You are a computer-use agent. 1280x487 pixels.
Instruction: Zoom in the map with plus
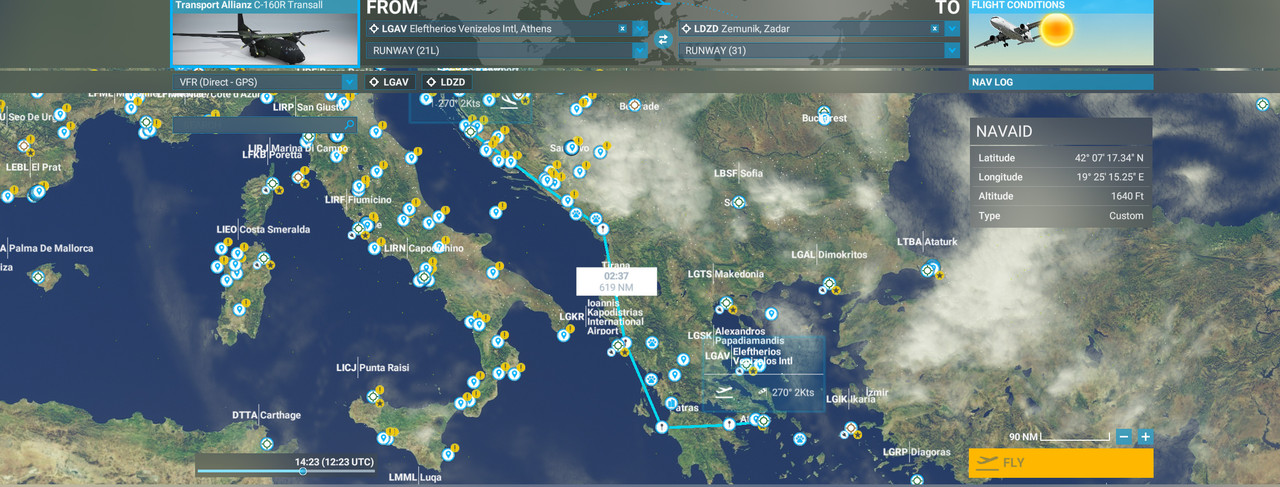tap(1145, 437)
